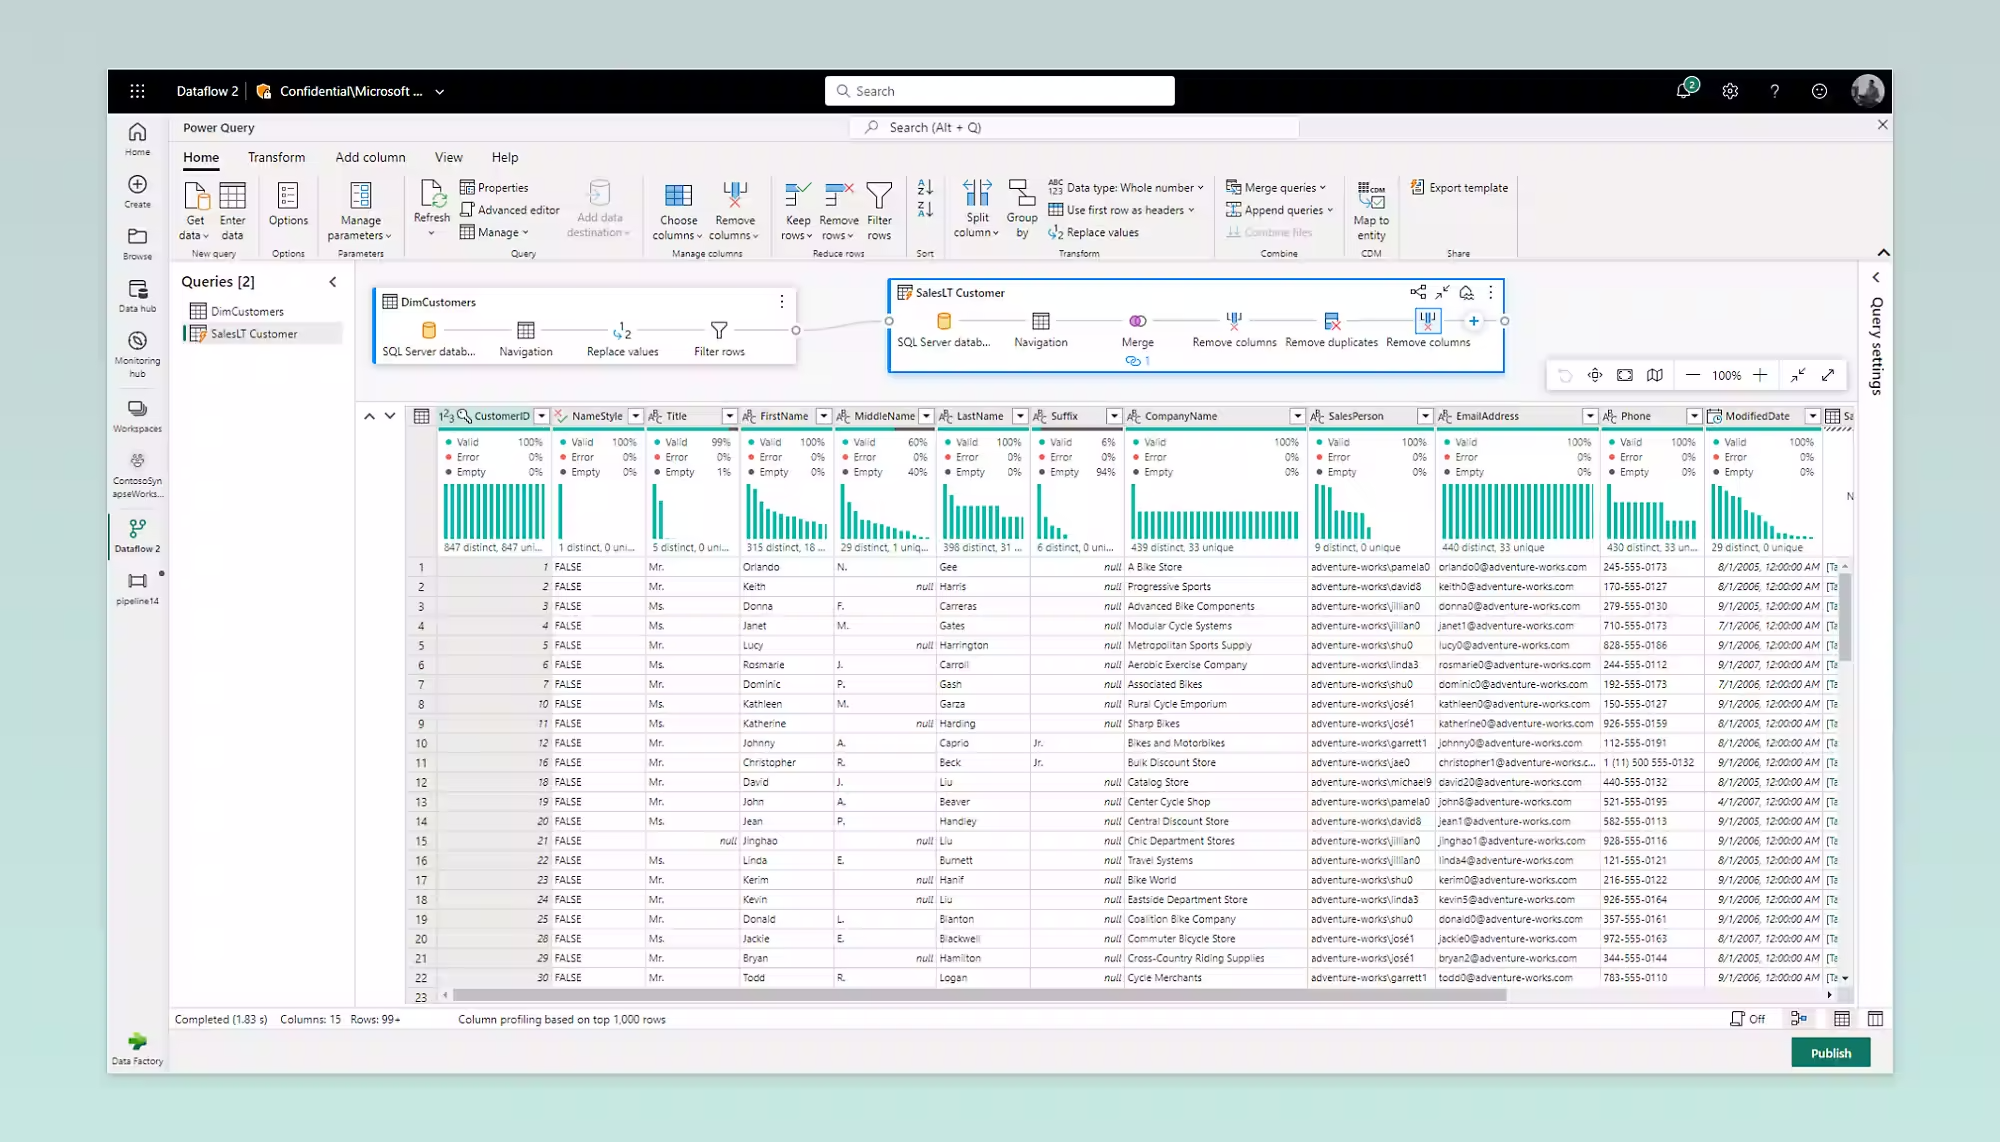Open notifications bell
The image size is (2000, 1142).
(1685, 91)
